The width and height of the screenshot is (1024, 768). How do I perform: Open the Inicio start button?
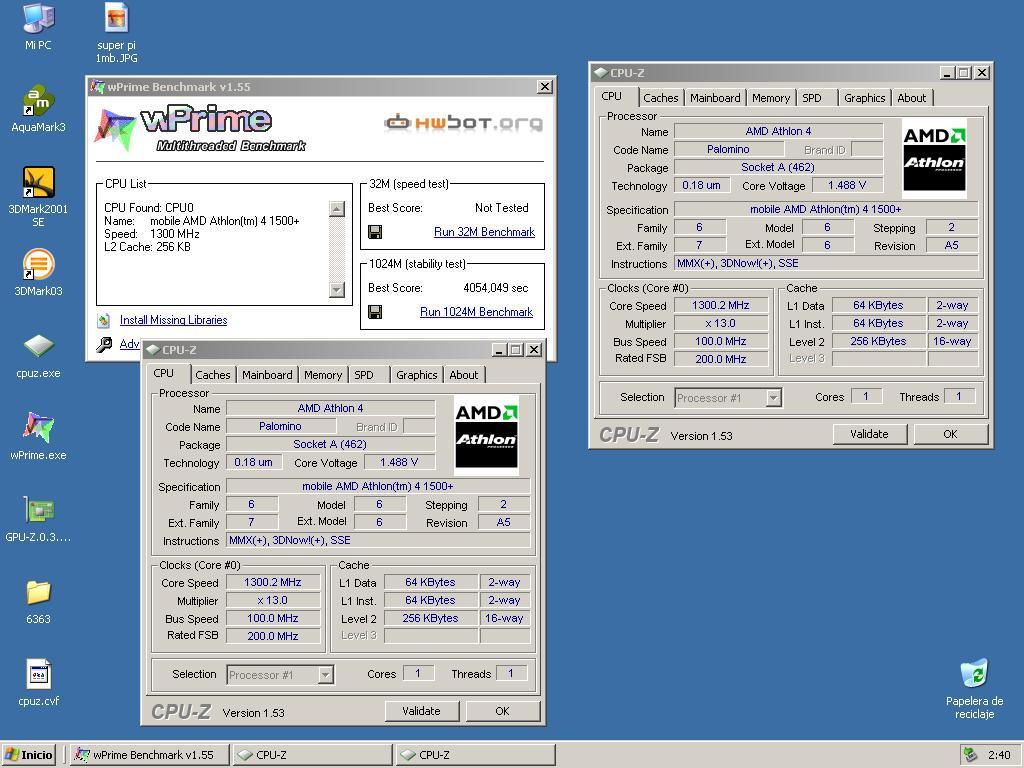29,754
